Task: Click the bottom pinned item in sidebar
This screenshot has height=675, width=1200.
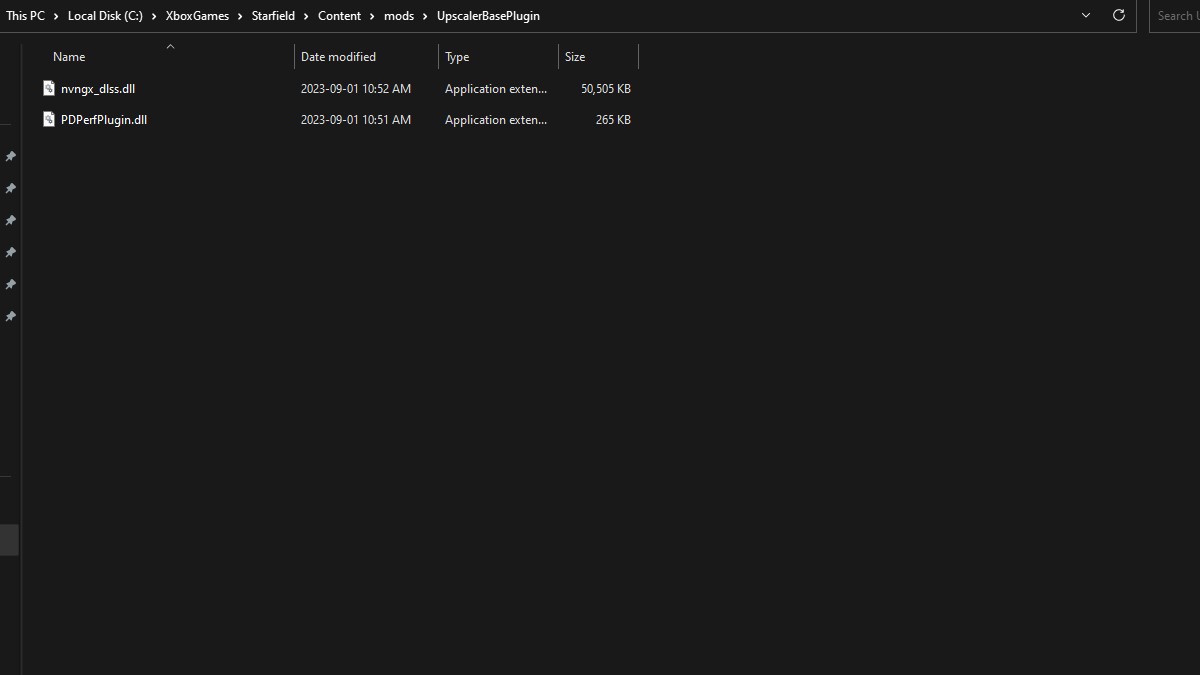Action: point(10,316)
